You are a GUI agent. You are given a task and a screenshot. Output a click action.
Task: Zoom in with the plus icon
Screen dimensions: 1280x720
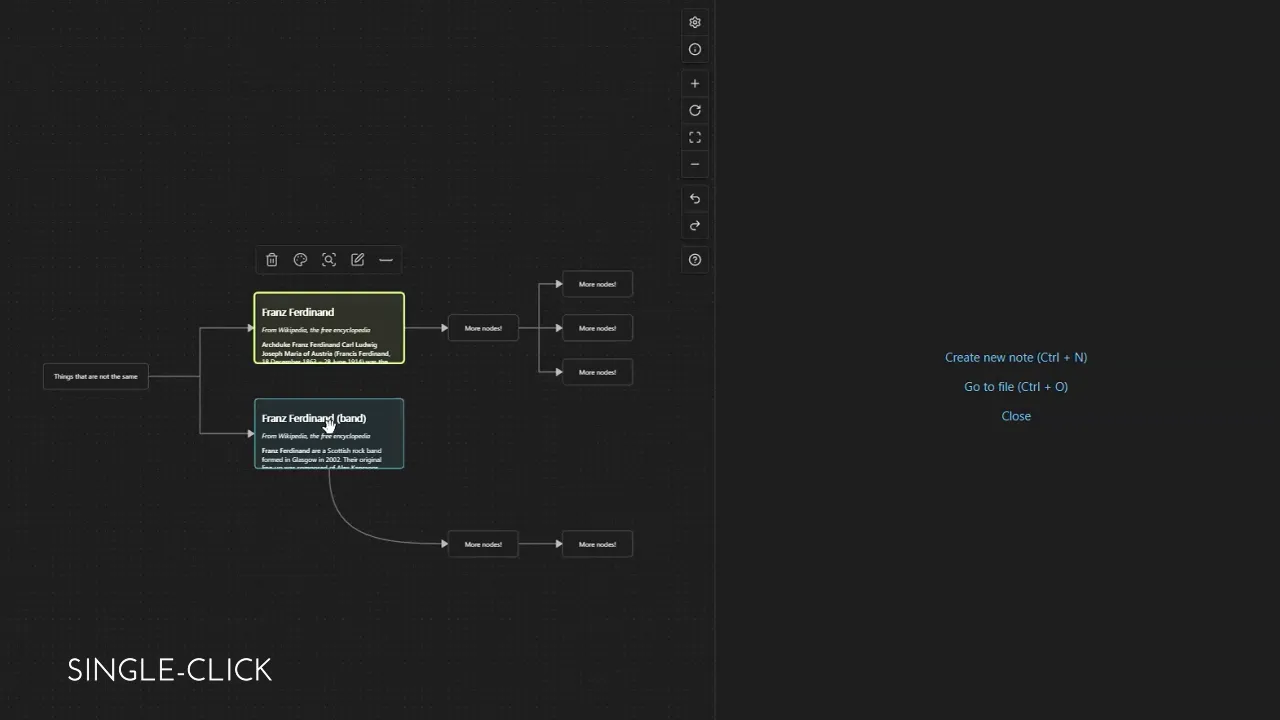click(695, 83)
